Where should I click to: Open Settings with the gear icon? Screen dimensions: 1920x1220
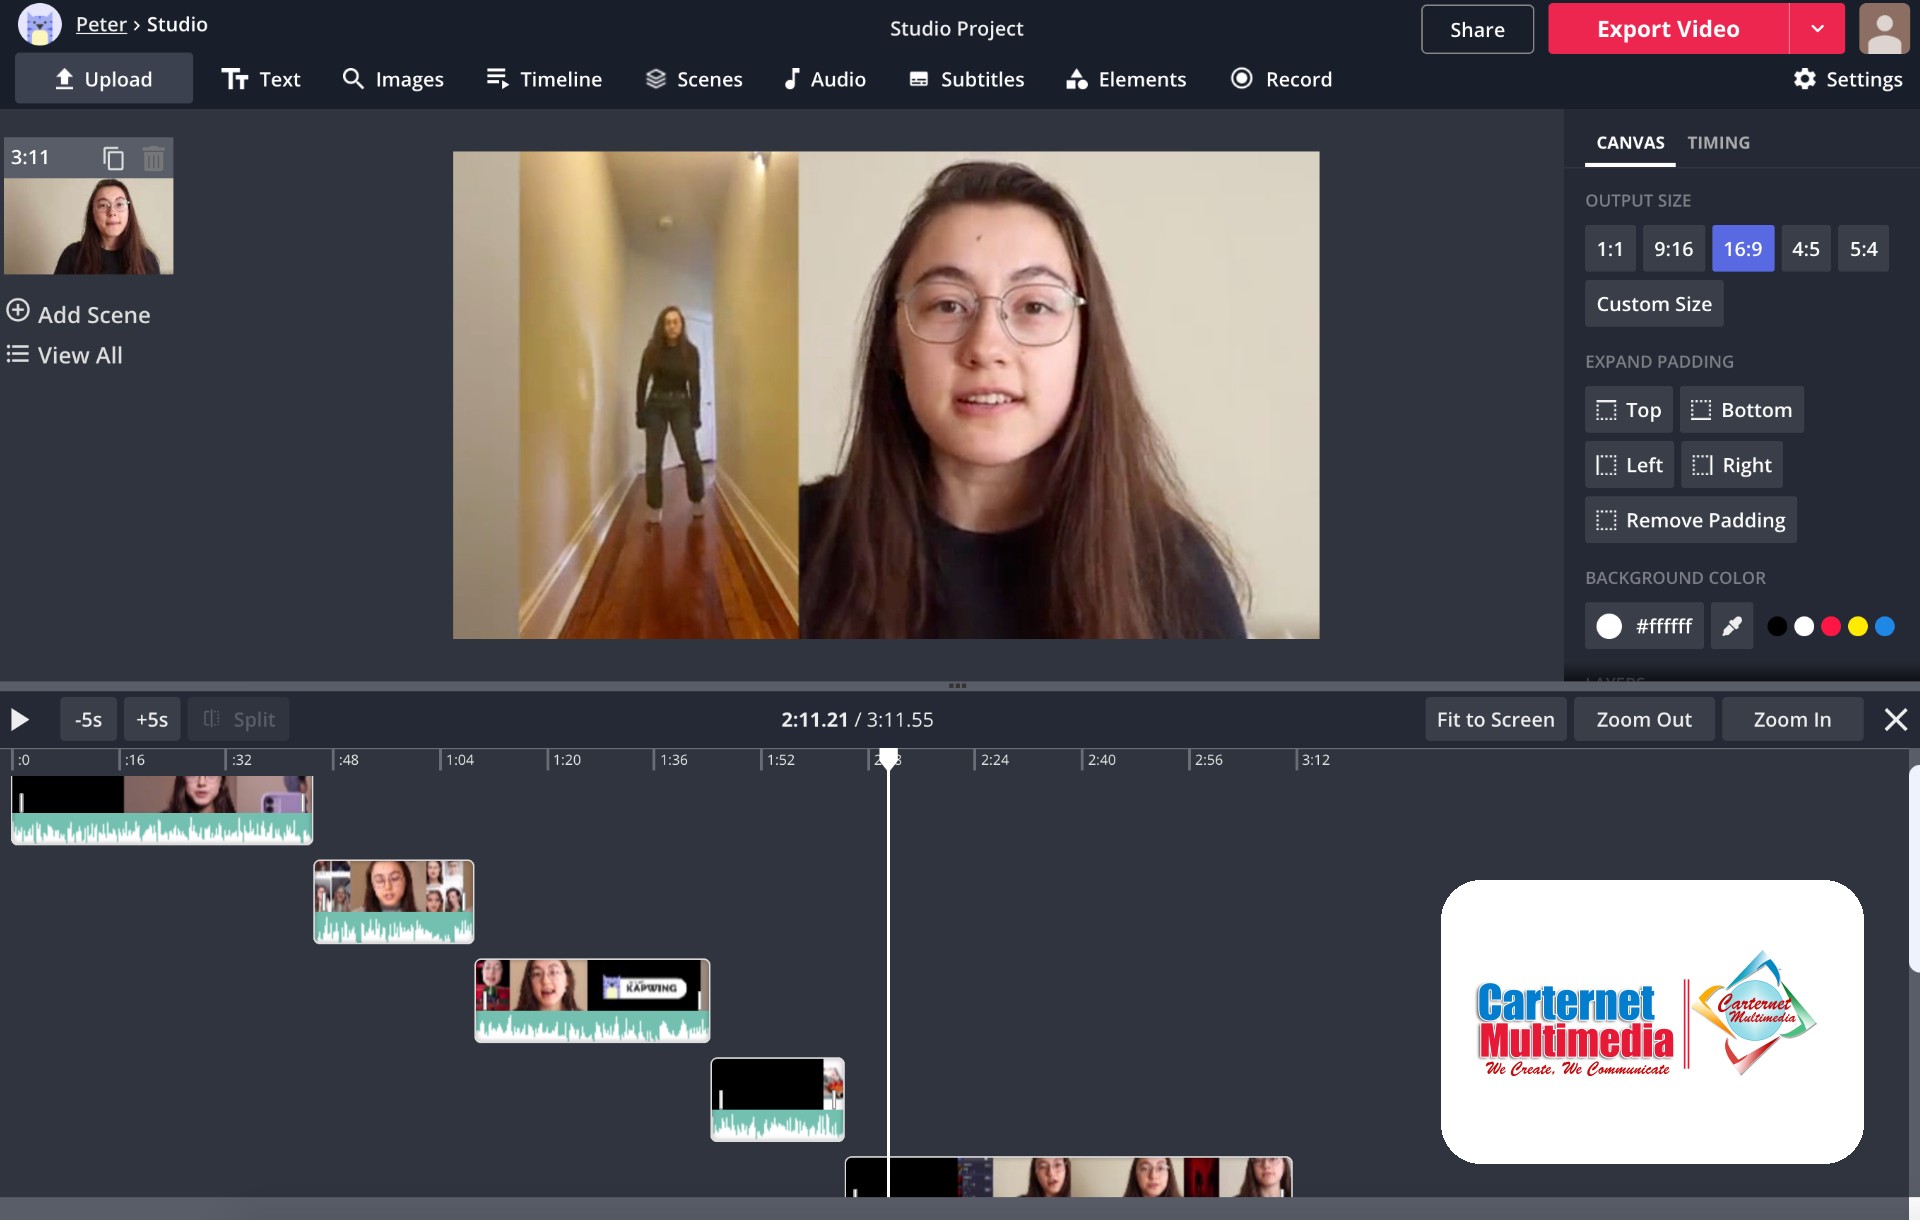(x=1848, y=79)
